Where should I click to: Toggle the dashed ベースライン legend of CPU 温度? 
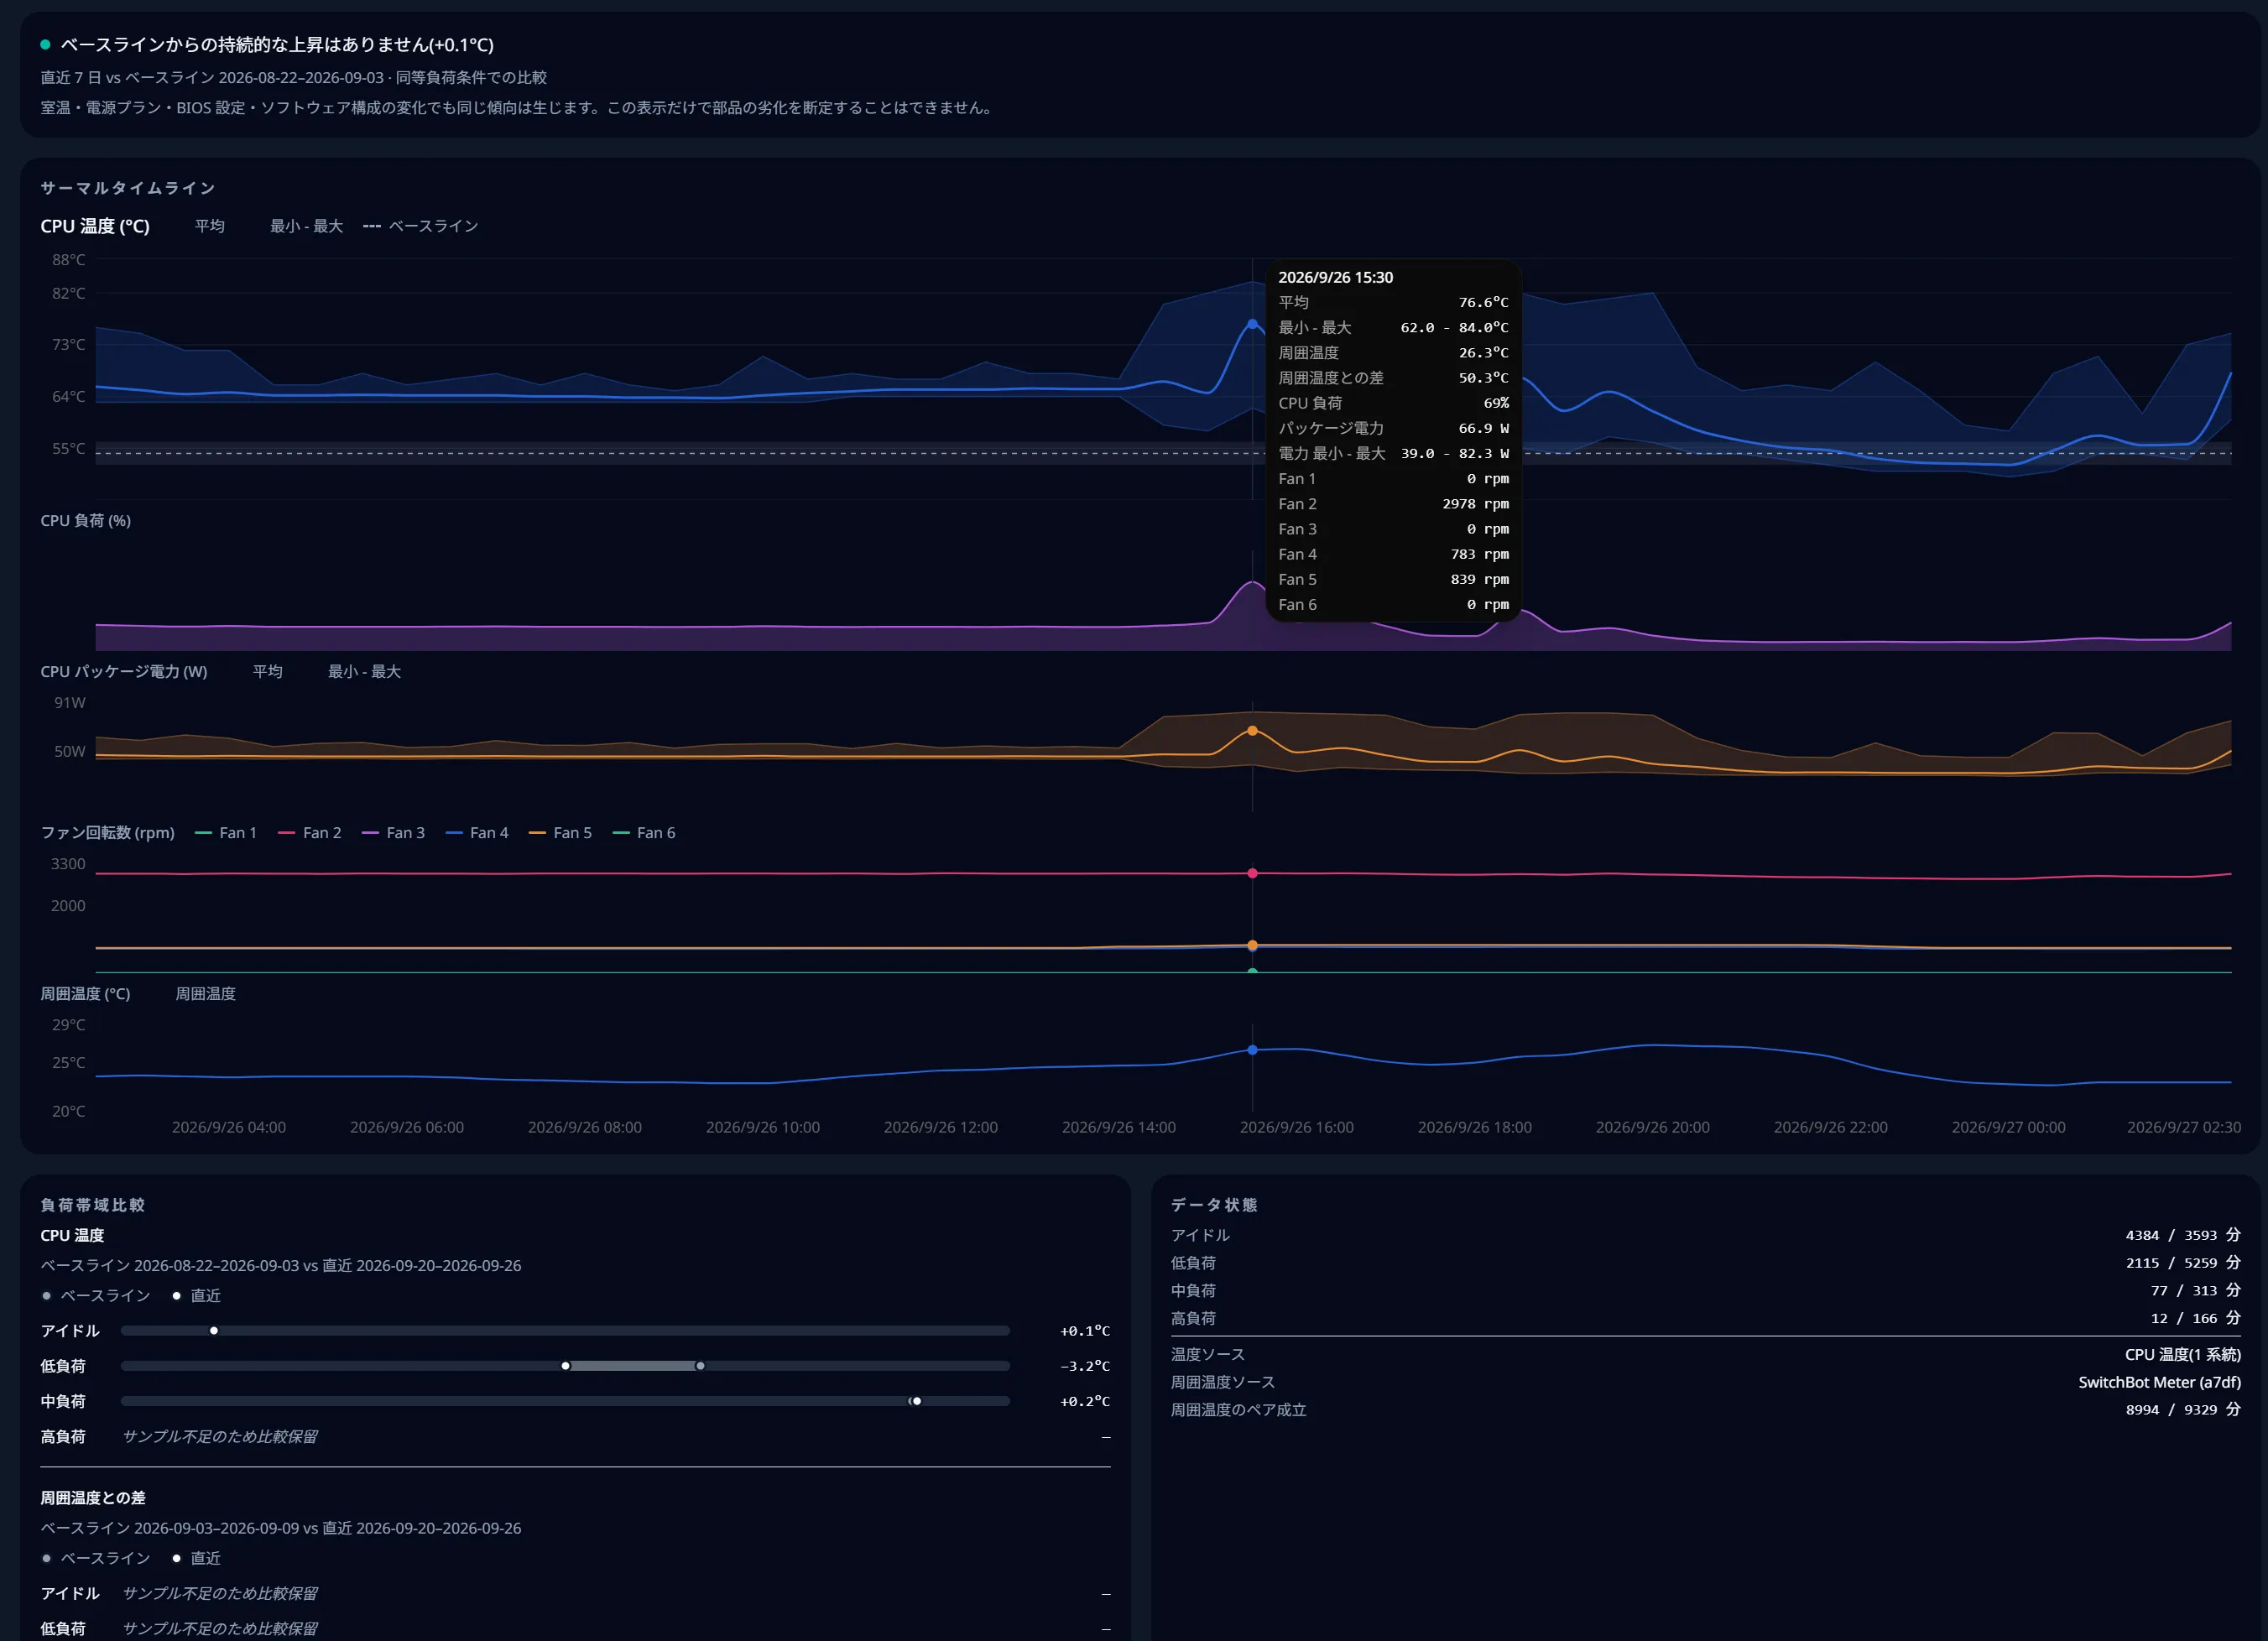(x=420, y=226)
